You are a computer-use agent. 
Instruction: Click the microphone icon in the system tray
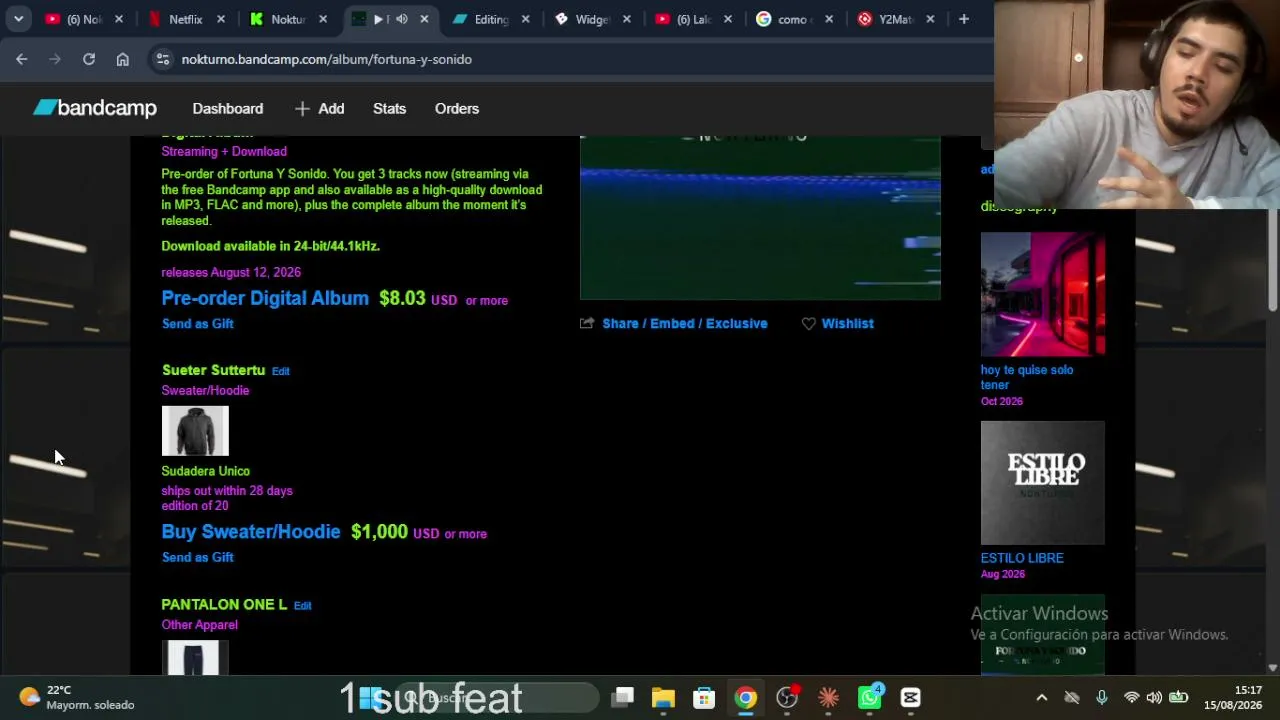1101,697
